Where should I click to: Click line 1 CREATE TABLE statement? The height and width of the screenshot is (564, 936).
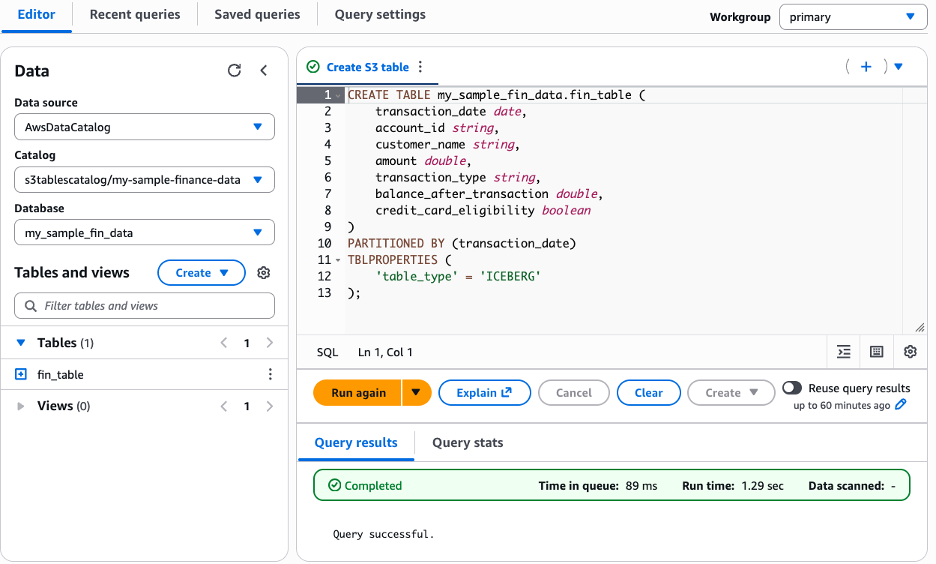(x=496, y=95)
